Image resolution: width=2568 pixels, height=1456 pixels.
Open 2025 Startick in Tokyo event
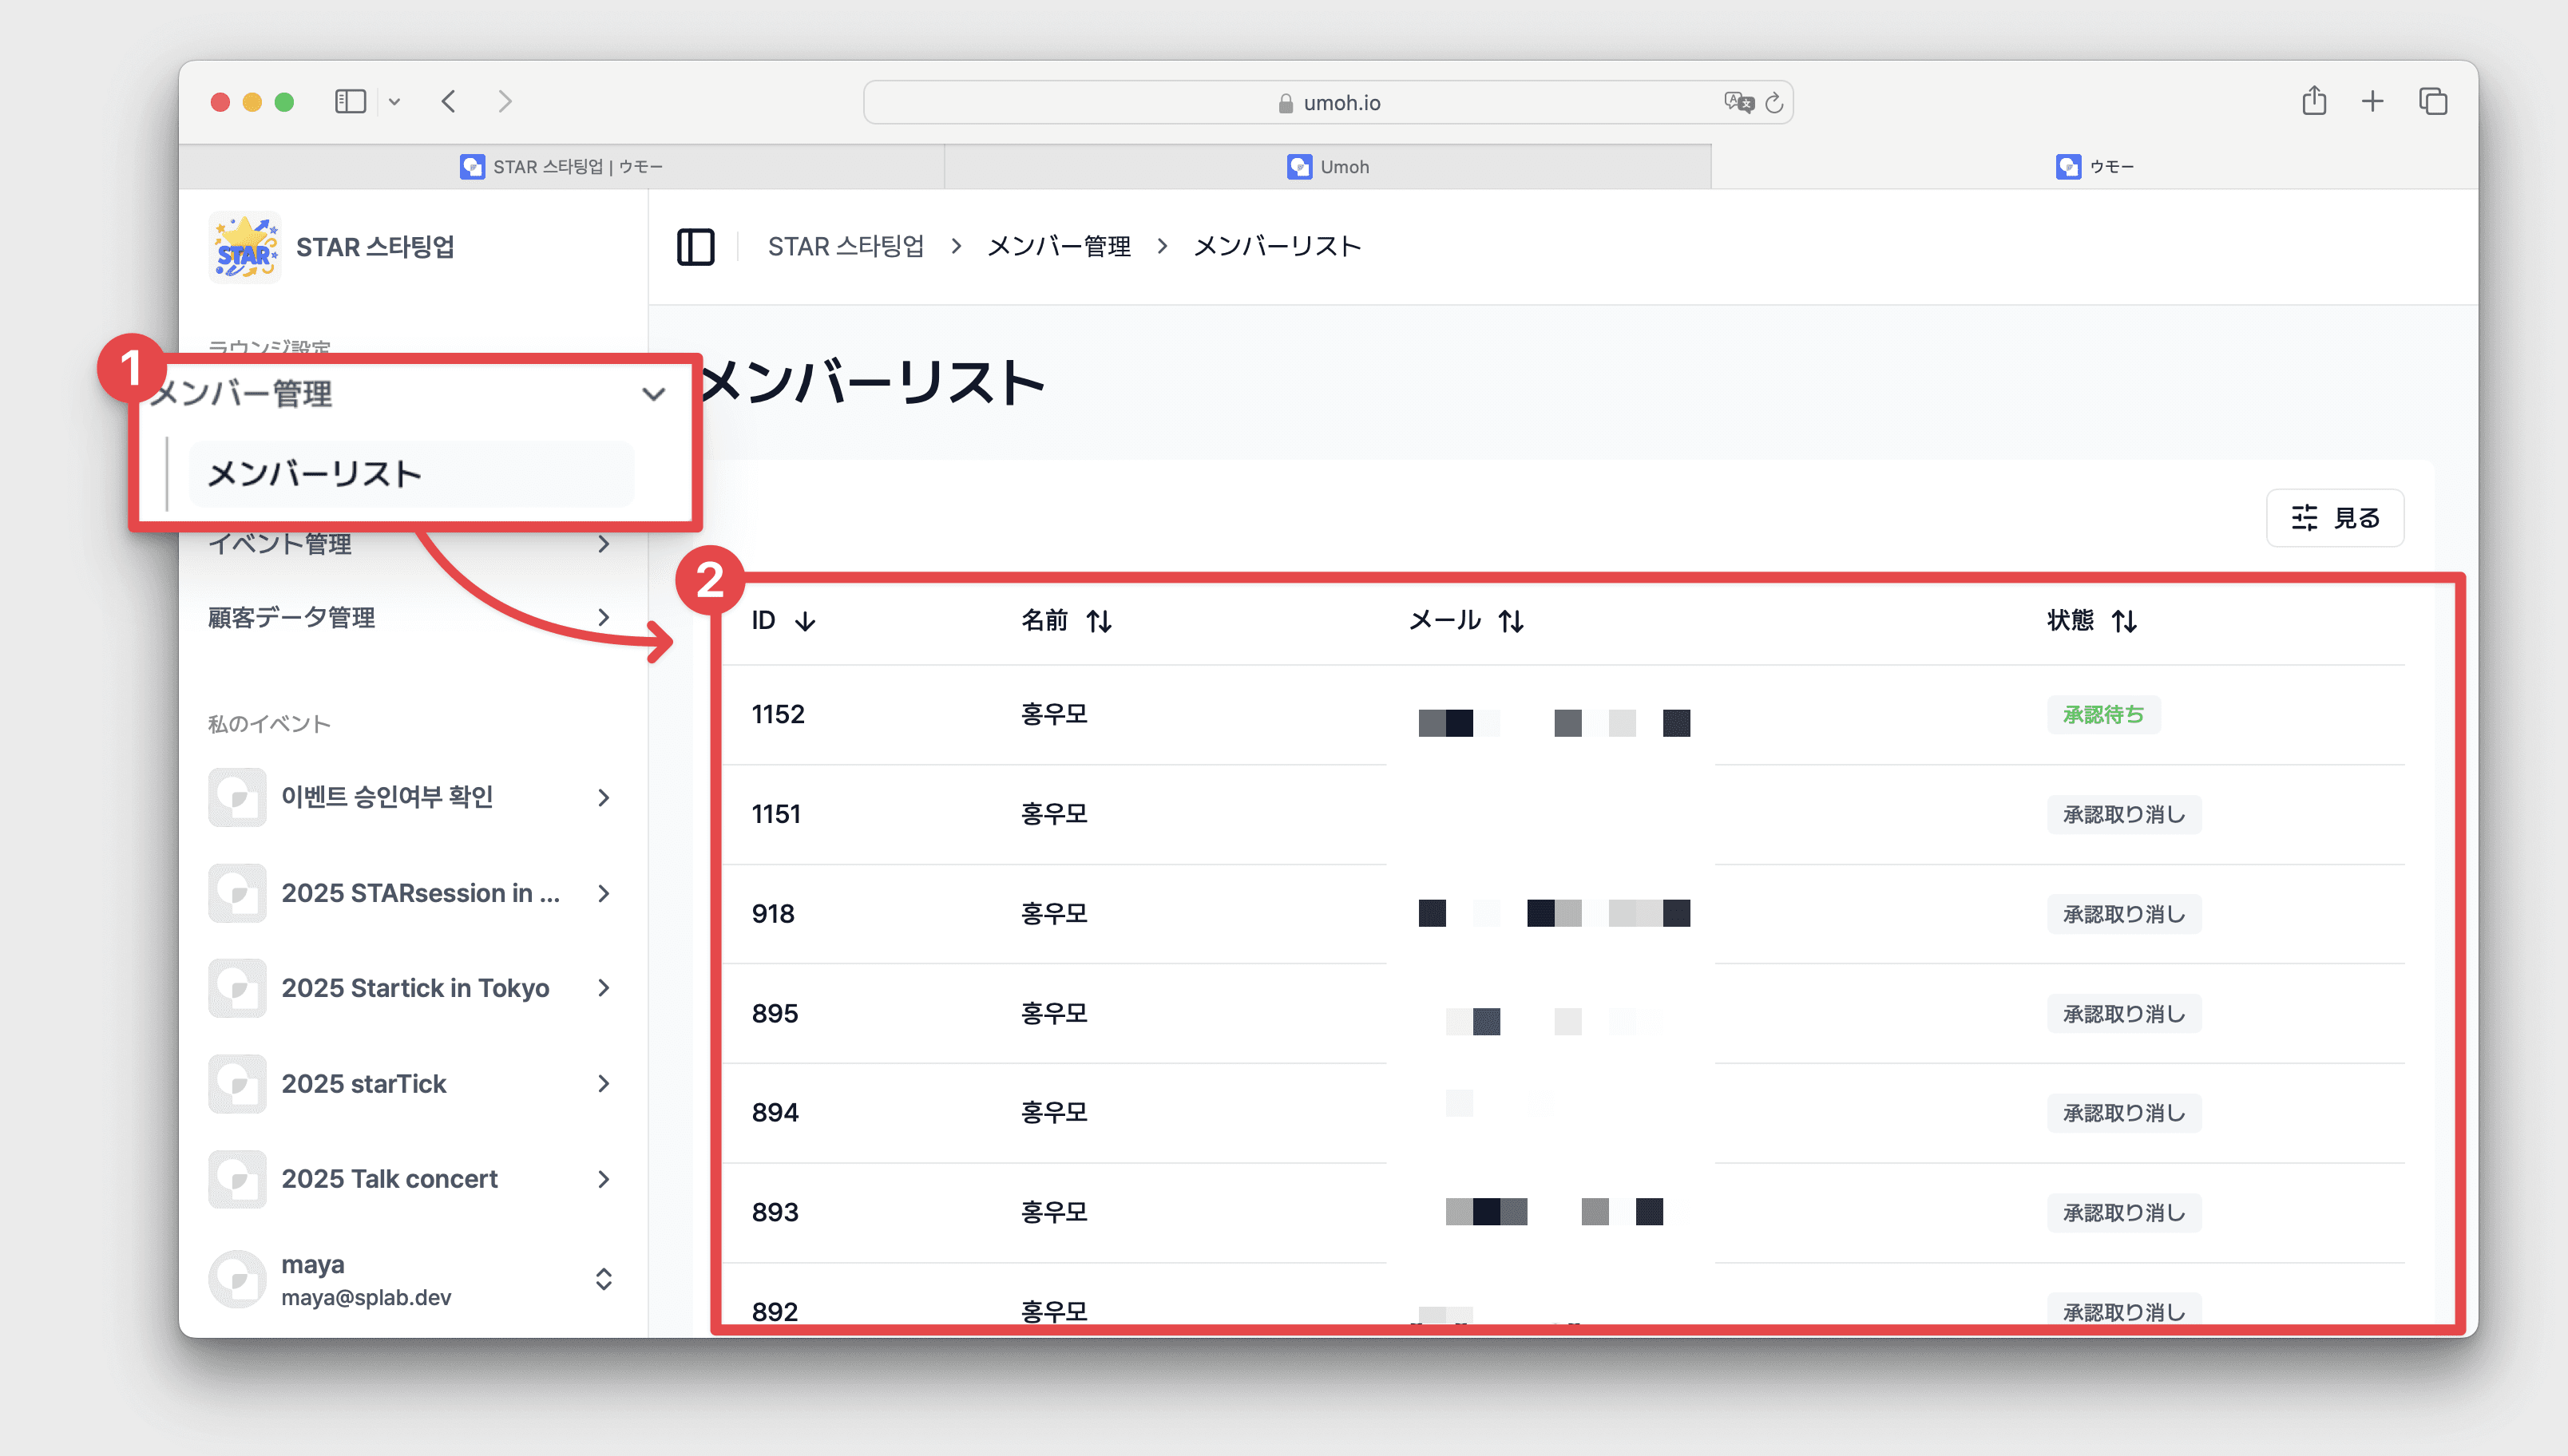click(x=415, y=988)
